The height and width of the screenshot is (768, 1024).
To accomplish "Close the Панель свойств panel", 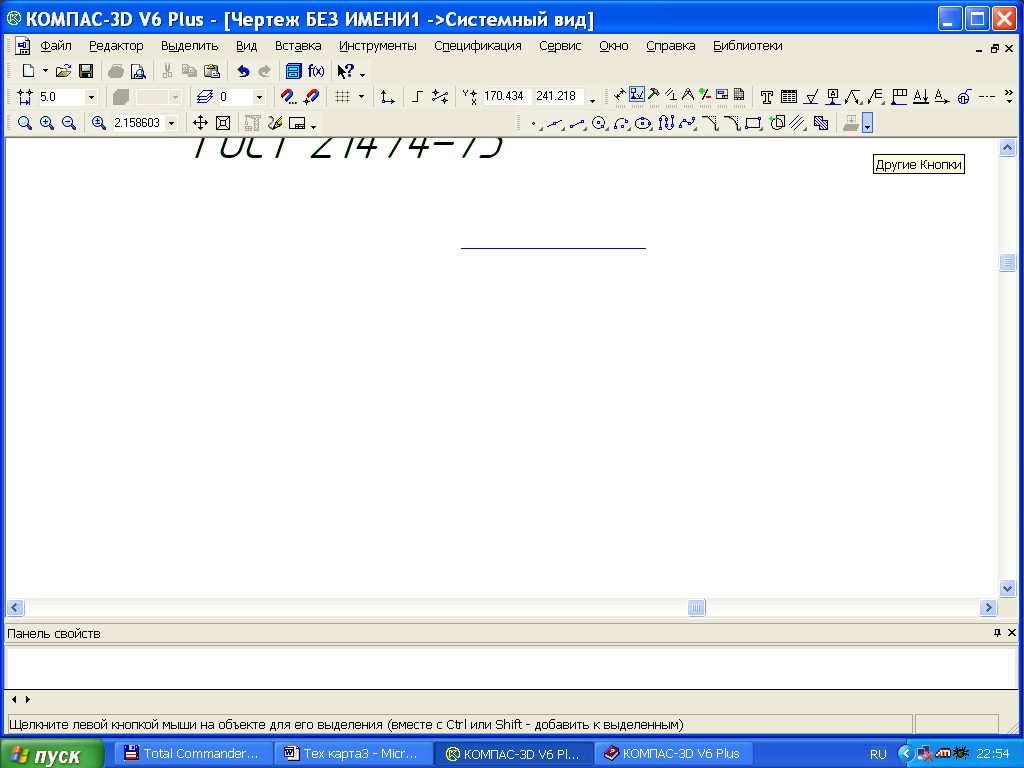I will (1012, 632).
